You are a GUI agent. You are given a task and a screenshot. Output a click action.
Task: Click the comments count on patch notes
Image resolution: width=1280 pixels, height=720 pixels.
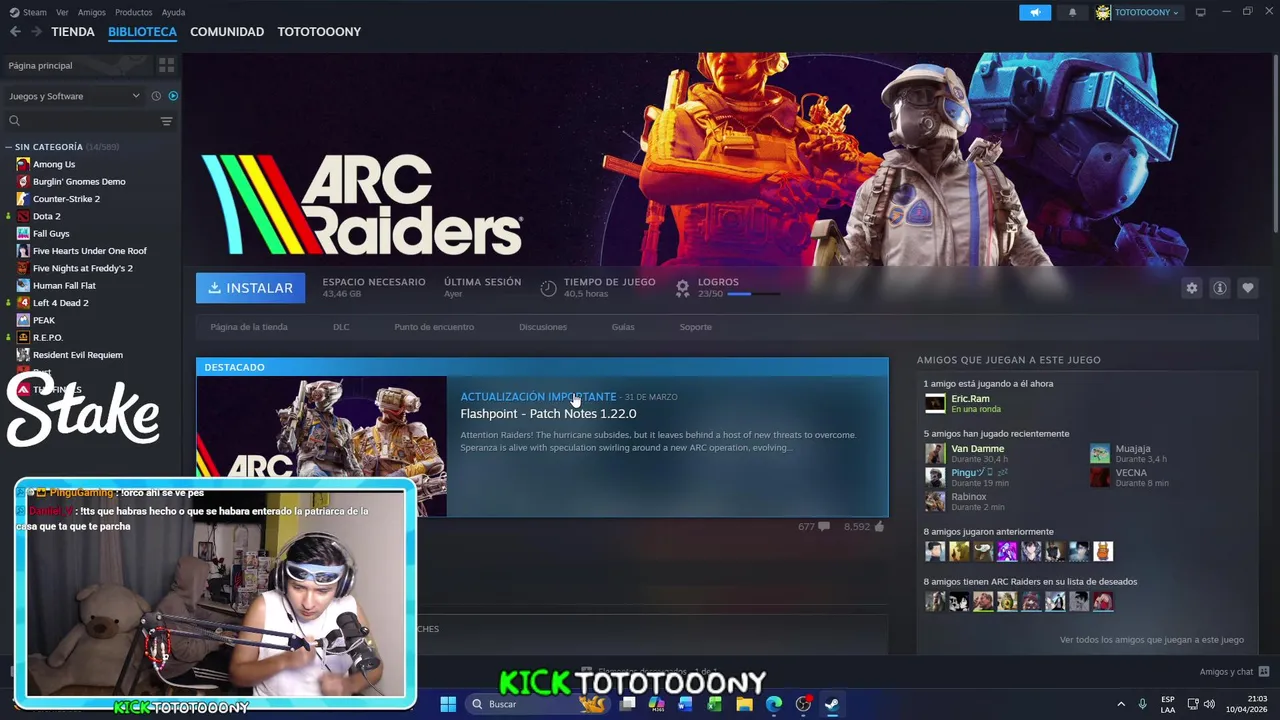[813, 526]
